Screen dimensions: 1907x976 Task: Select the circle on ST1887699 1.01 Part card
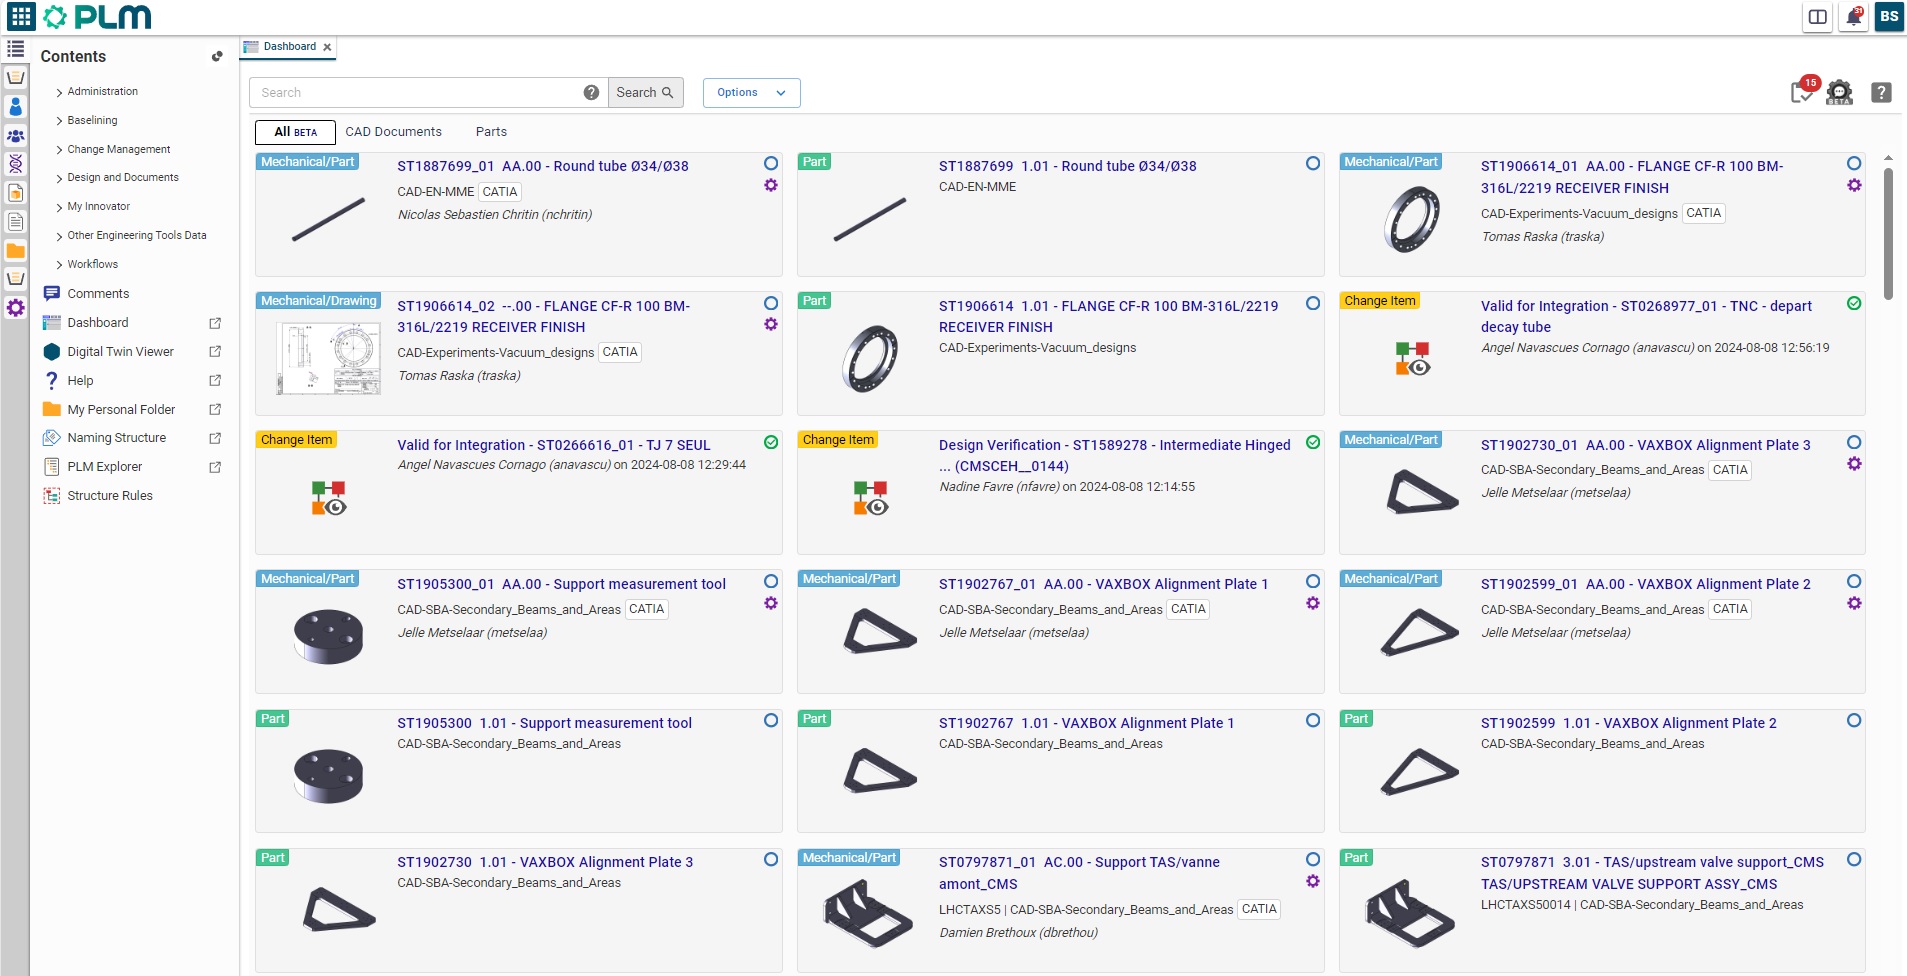1313,163
